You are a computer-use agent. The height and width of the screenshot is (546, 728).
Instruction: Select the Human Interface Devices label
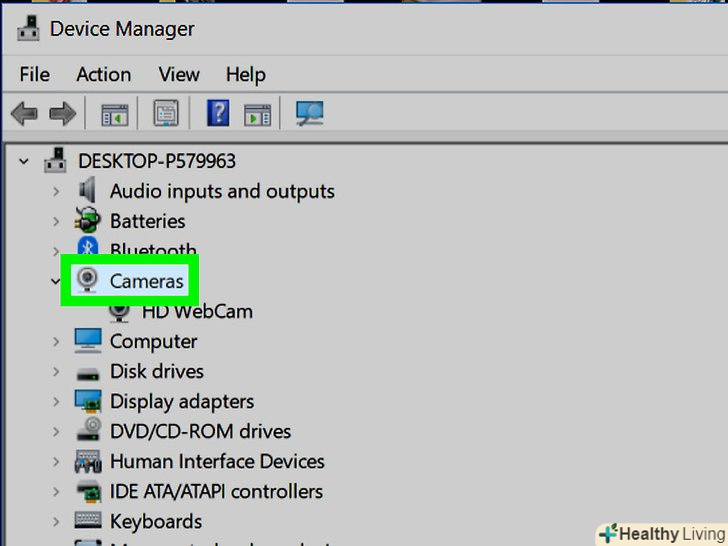217,462
